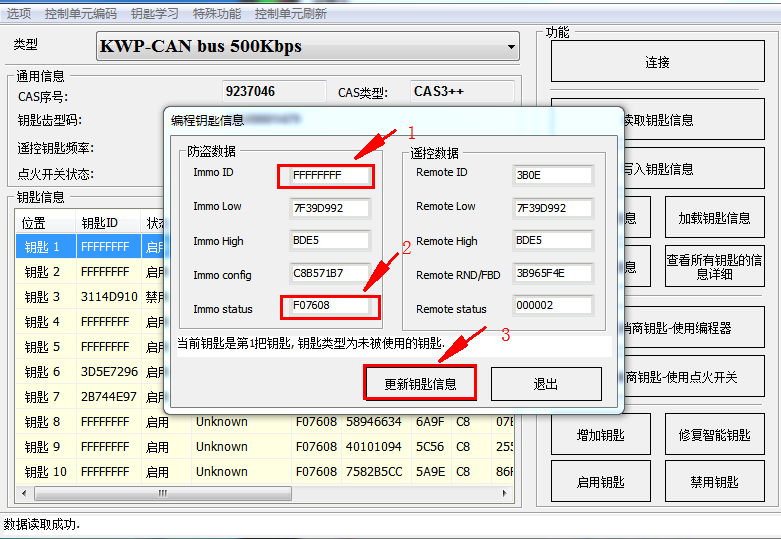The height and width of the screenshot is (539, 781).
Task: Click 退出 to close the dialog
Action: tap(546, 384)
